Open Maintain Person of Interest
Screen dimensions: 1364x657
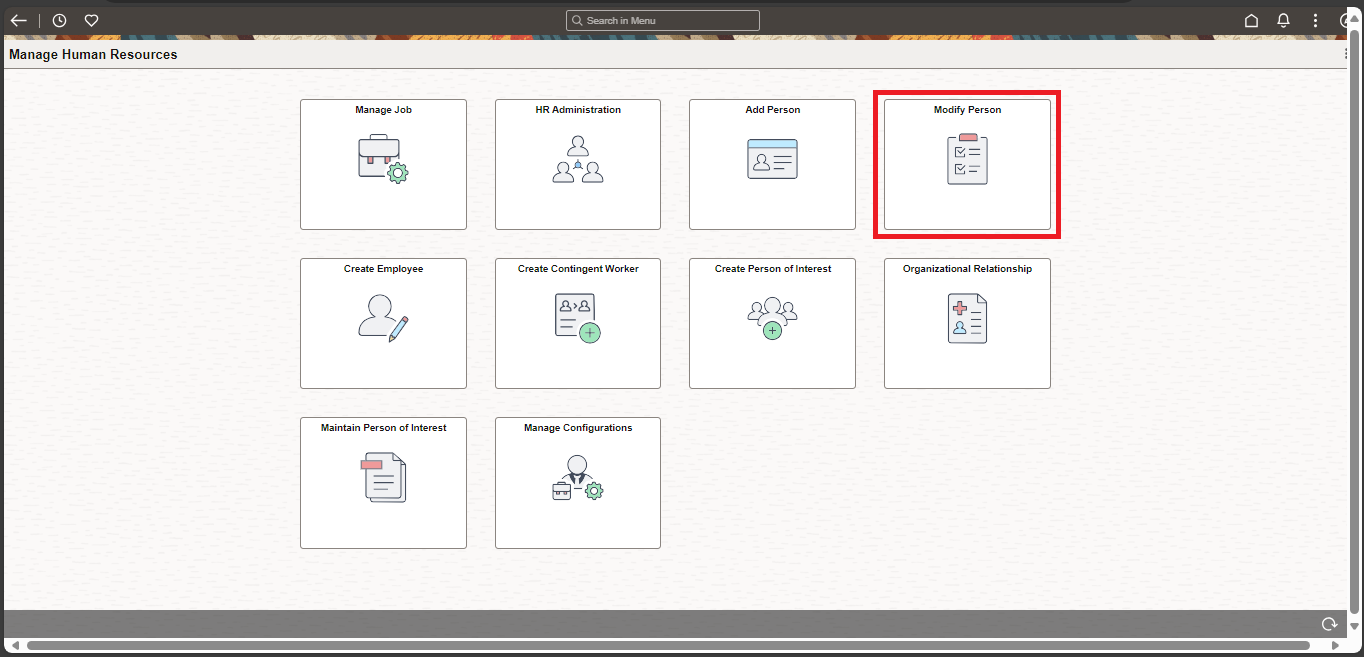point(383,483)
